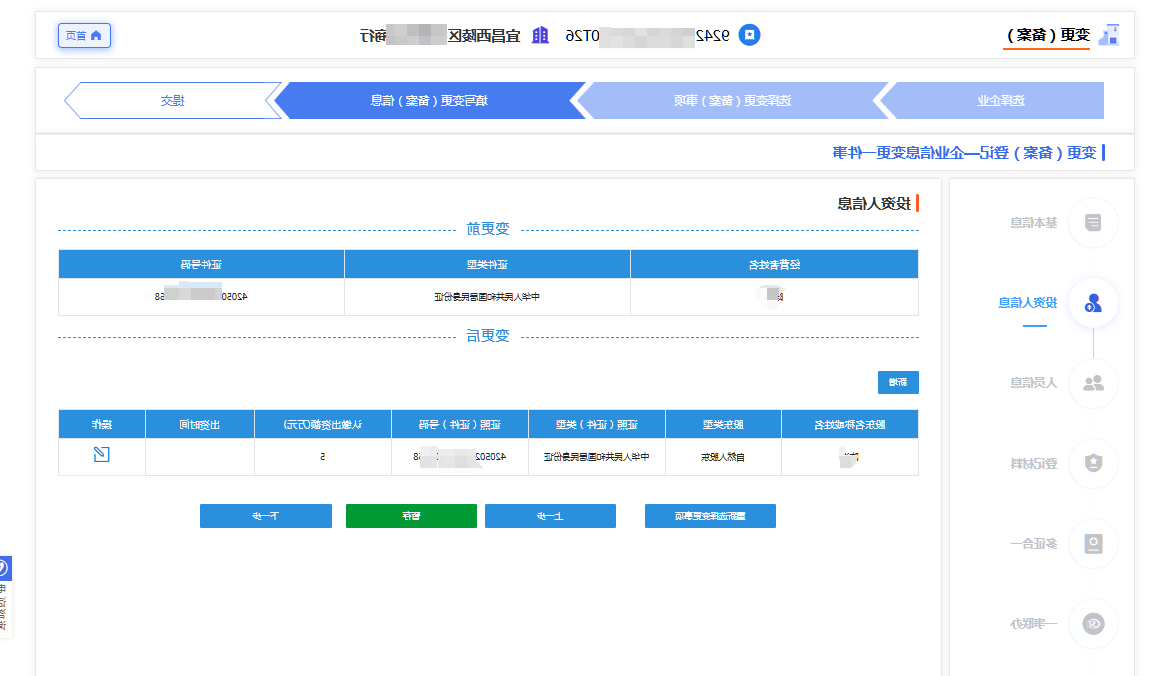The width and height of the screenshot is (1163, 676).
Task: Click the 变更(备案)登记—企业信息变更一件事 title
Action: tap(964, 153)
